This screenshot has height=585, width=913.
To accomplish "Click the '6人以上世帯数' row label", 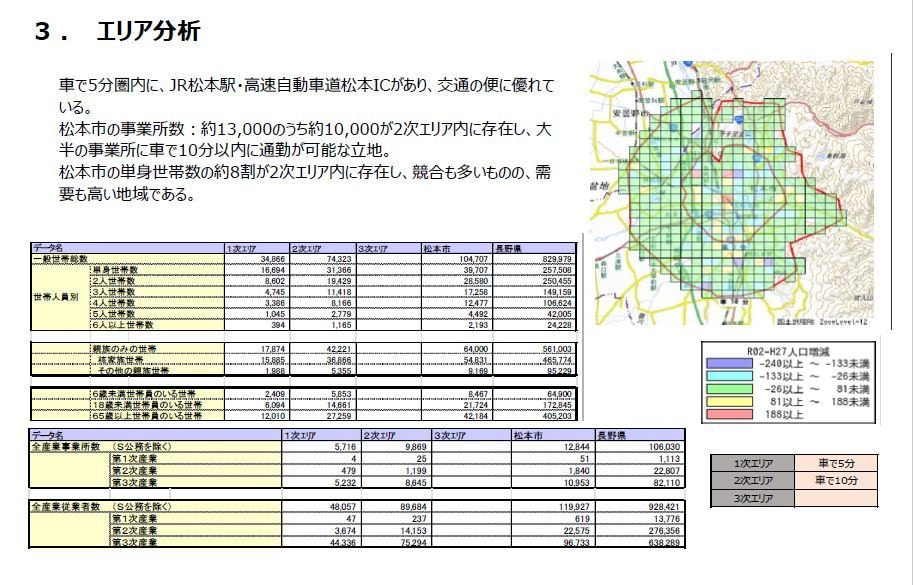I will click(122, 325).
